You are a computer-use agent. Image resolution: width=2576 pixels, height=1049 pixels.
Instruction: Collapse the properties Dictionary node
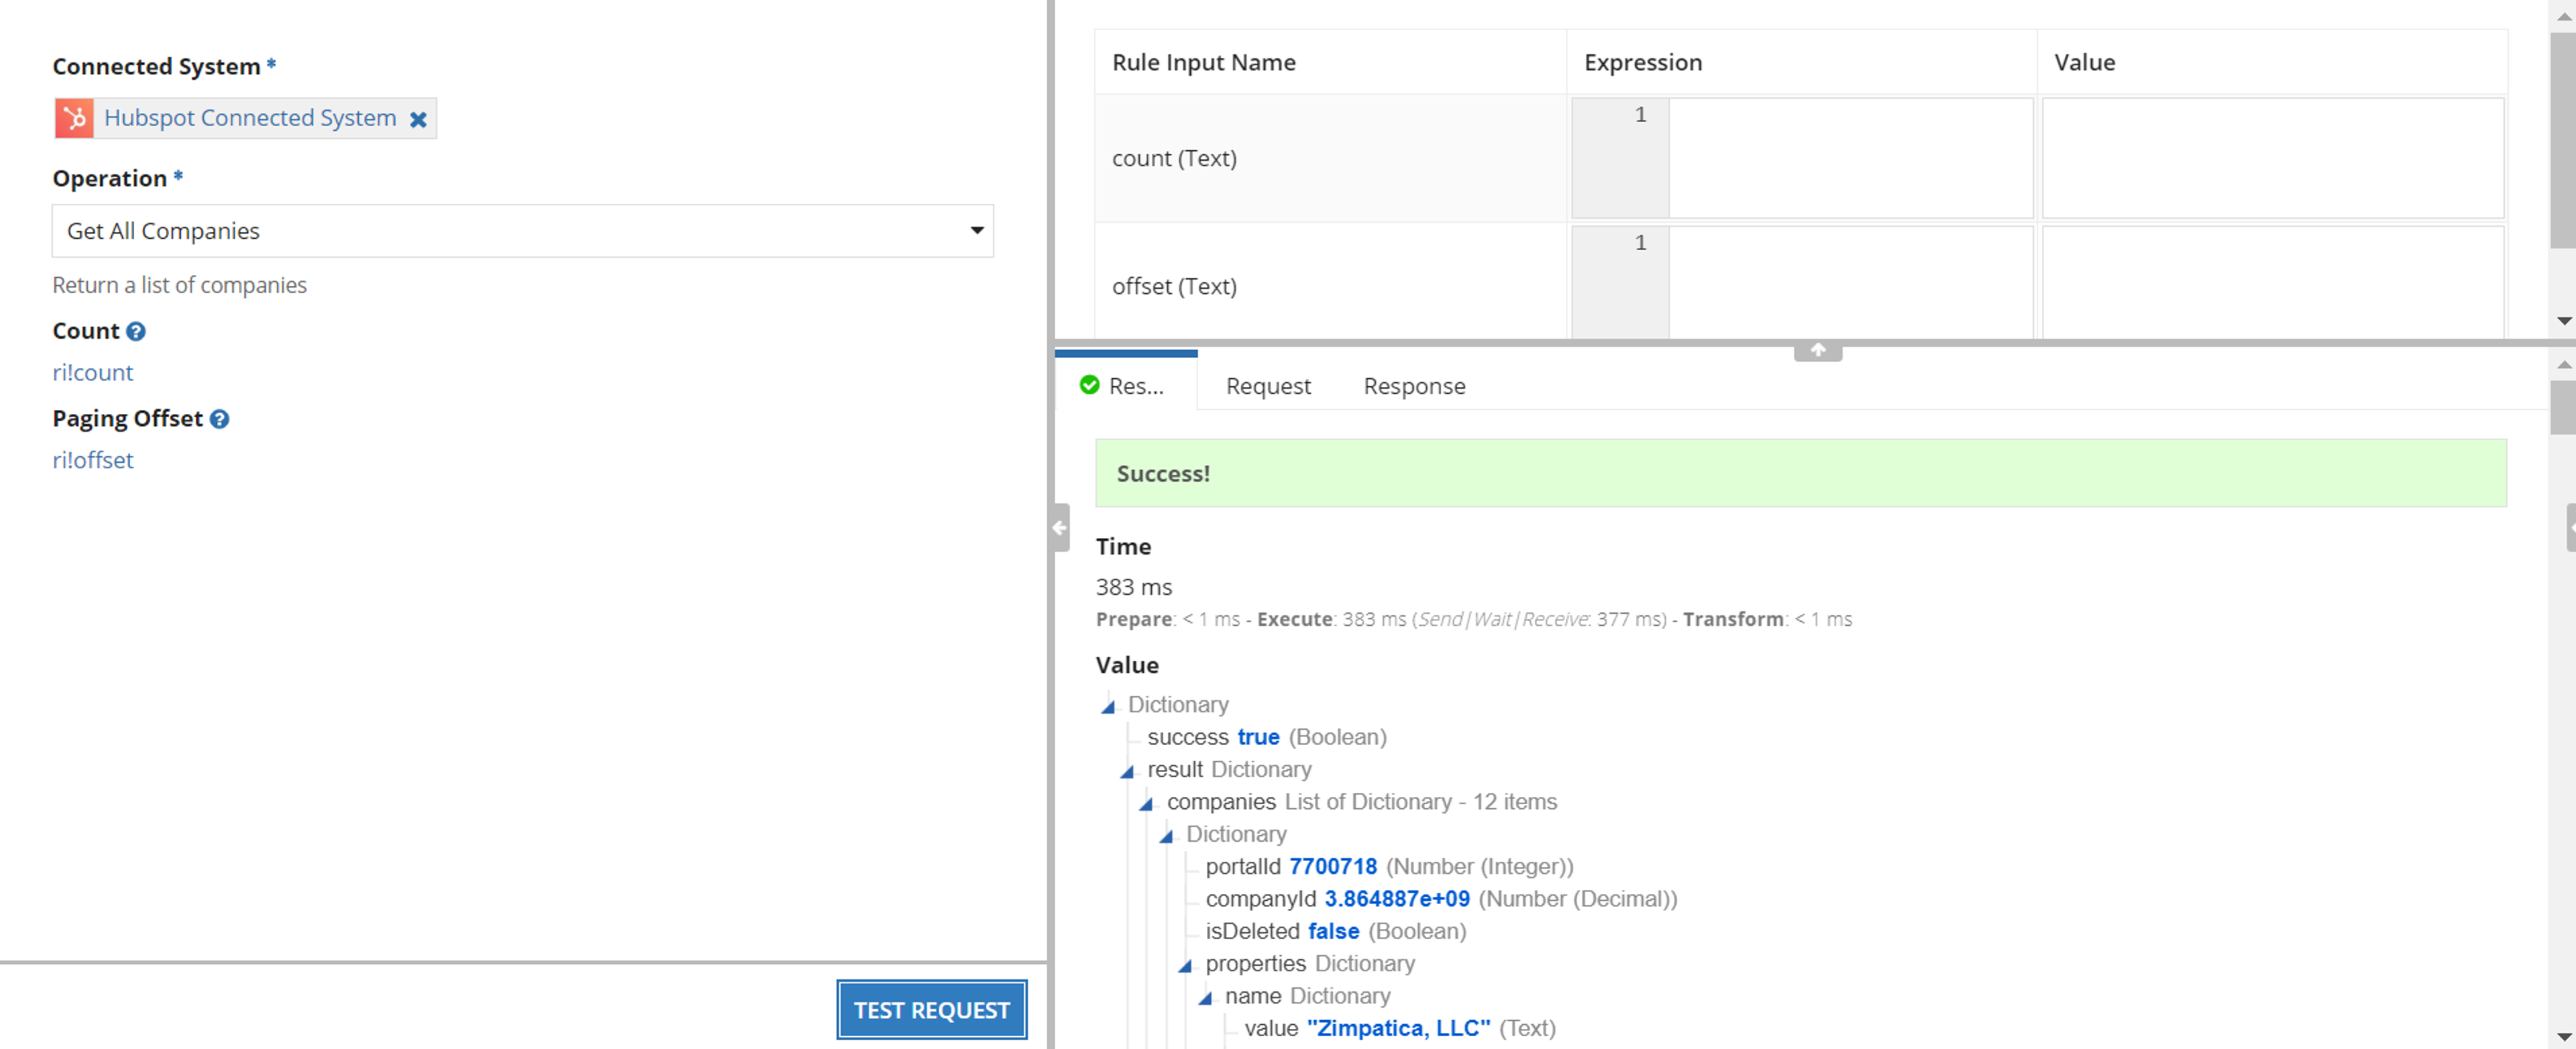(x=1185, y=965)
